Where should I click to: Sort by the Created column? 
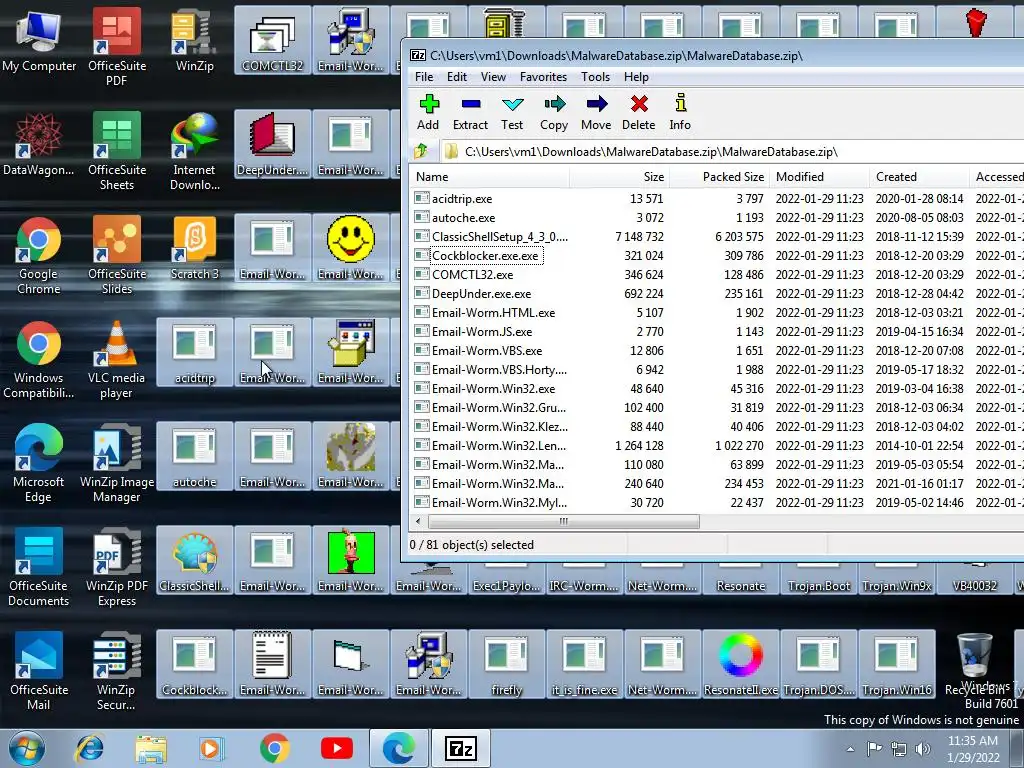[920, 177]
